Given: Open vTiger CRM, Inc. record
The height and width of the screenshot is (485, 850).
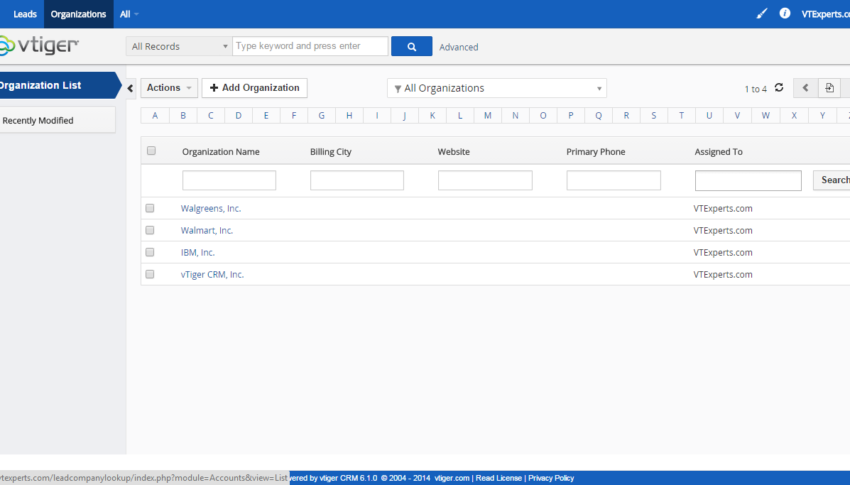Looking at the screenshot, I should click(x=212, y=275).
